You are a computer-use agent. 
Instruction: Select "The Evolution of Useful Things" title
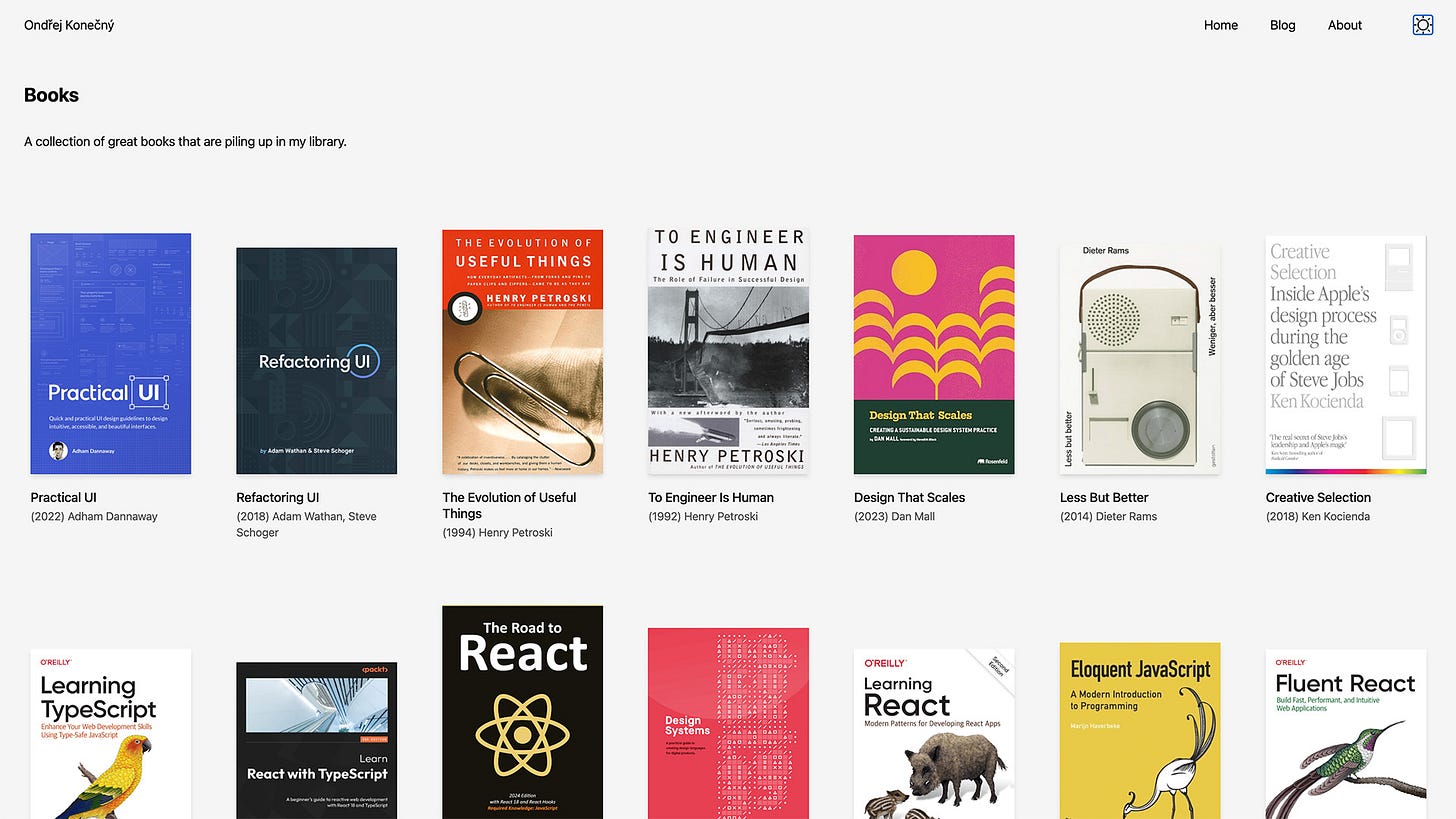coord(510,505)
